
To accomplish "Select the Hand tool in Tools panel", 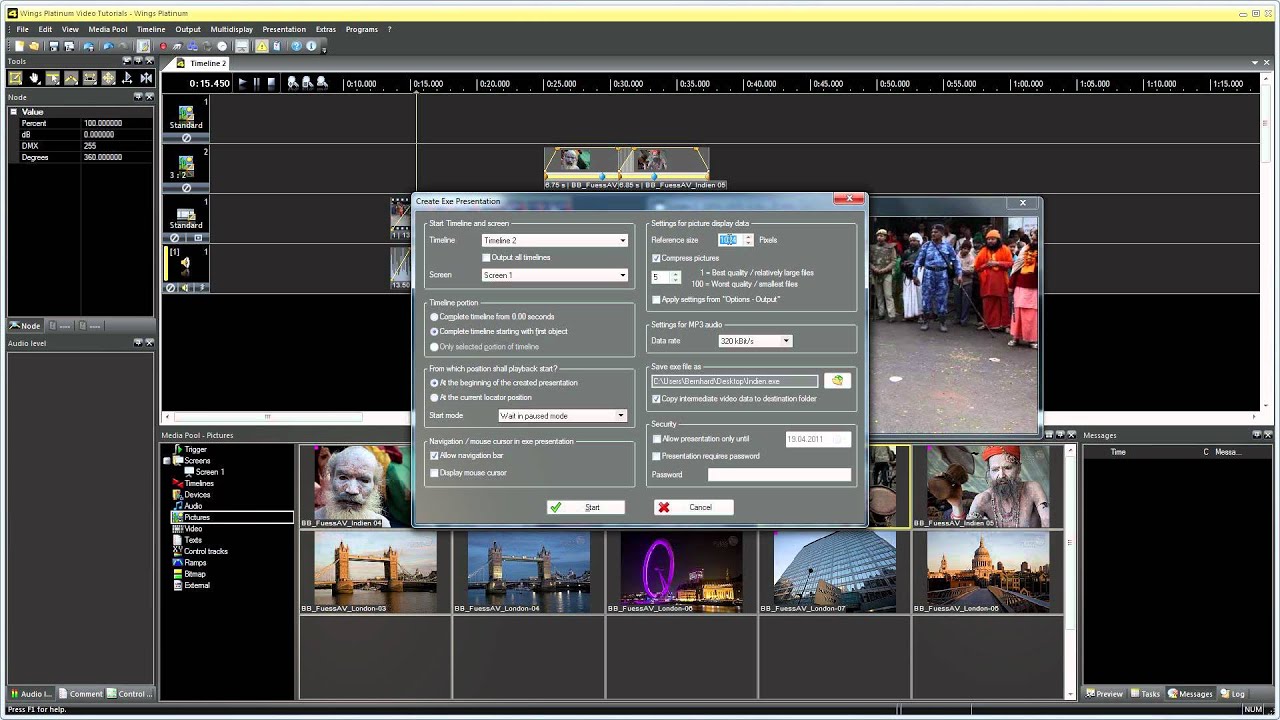I will (x=34, y=78).
